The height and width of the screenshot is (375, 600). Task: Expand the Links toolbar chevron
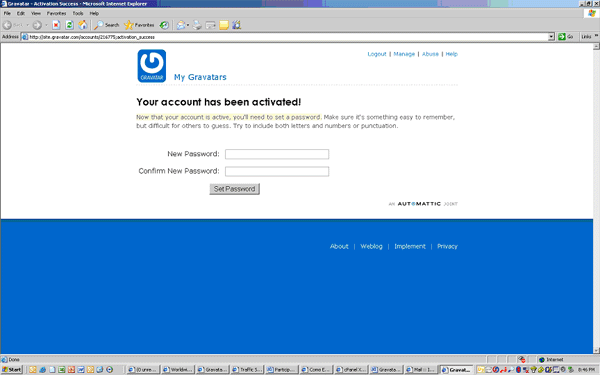pos(596,36)
